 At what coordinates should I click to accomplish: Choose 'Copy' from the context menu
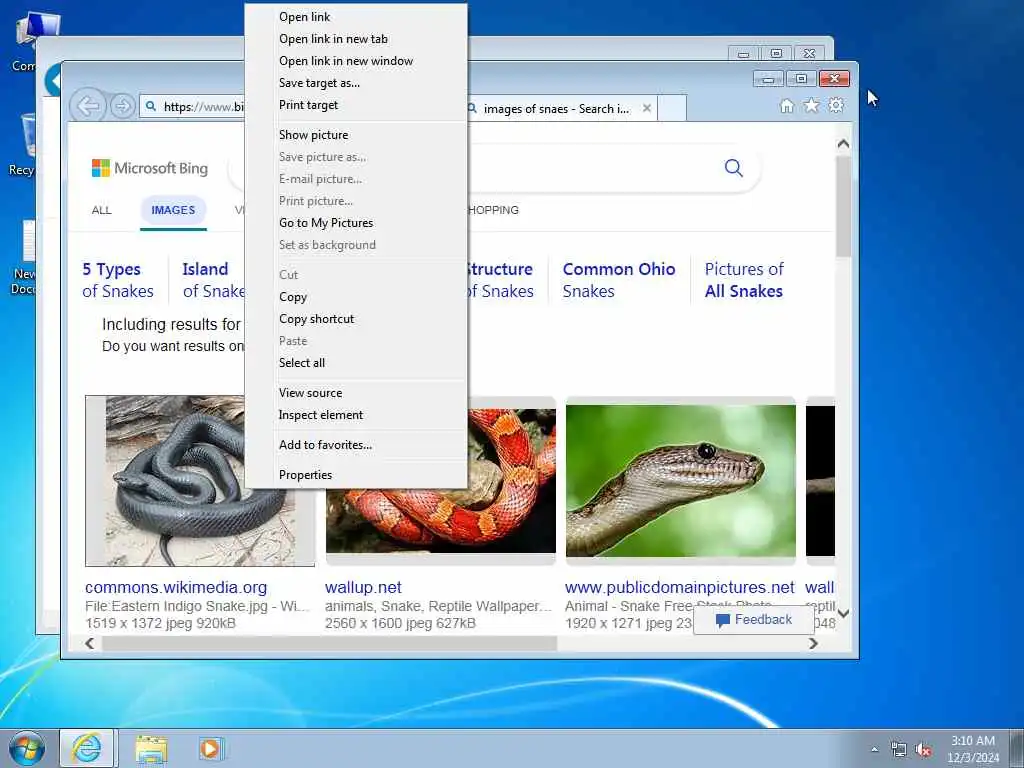point(293,297)
